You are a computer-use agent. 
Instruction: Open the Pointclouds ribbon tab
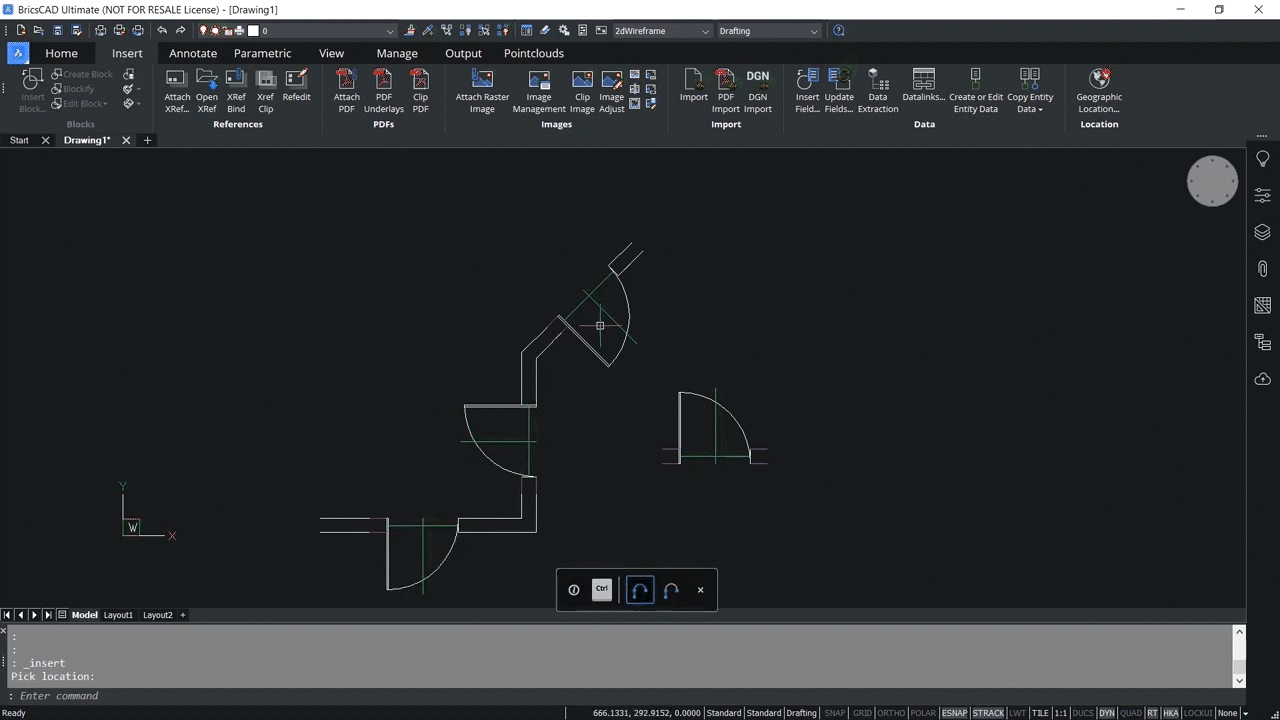coord(534,53)
